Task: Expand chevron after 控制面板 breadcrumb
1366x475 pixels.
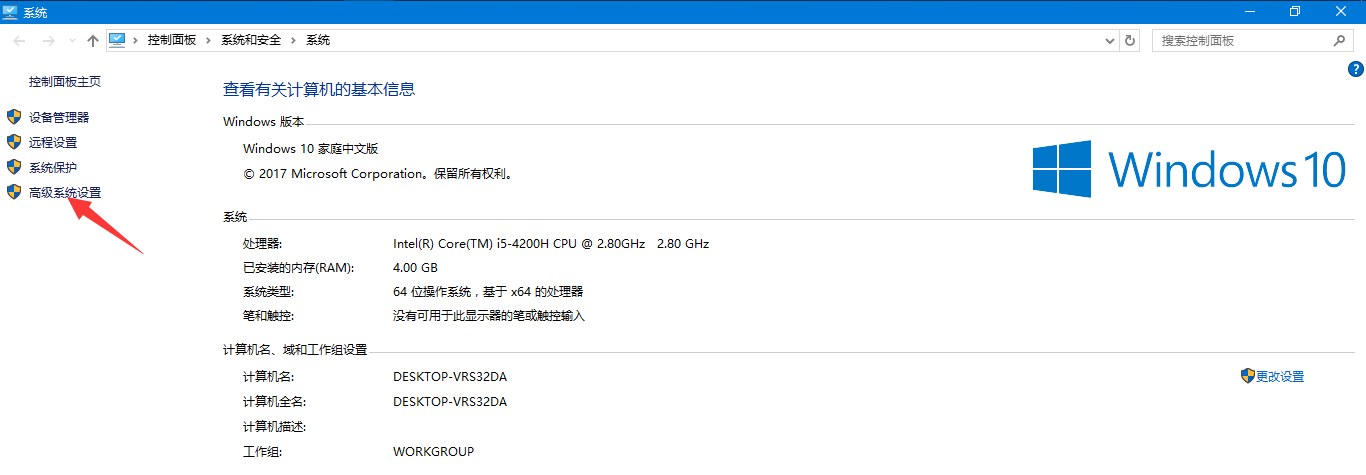Action: tap(209, 41)
